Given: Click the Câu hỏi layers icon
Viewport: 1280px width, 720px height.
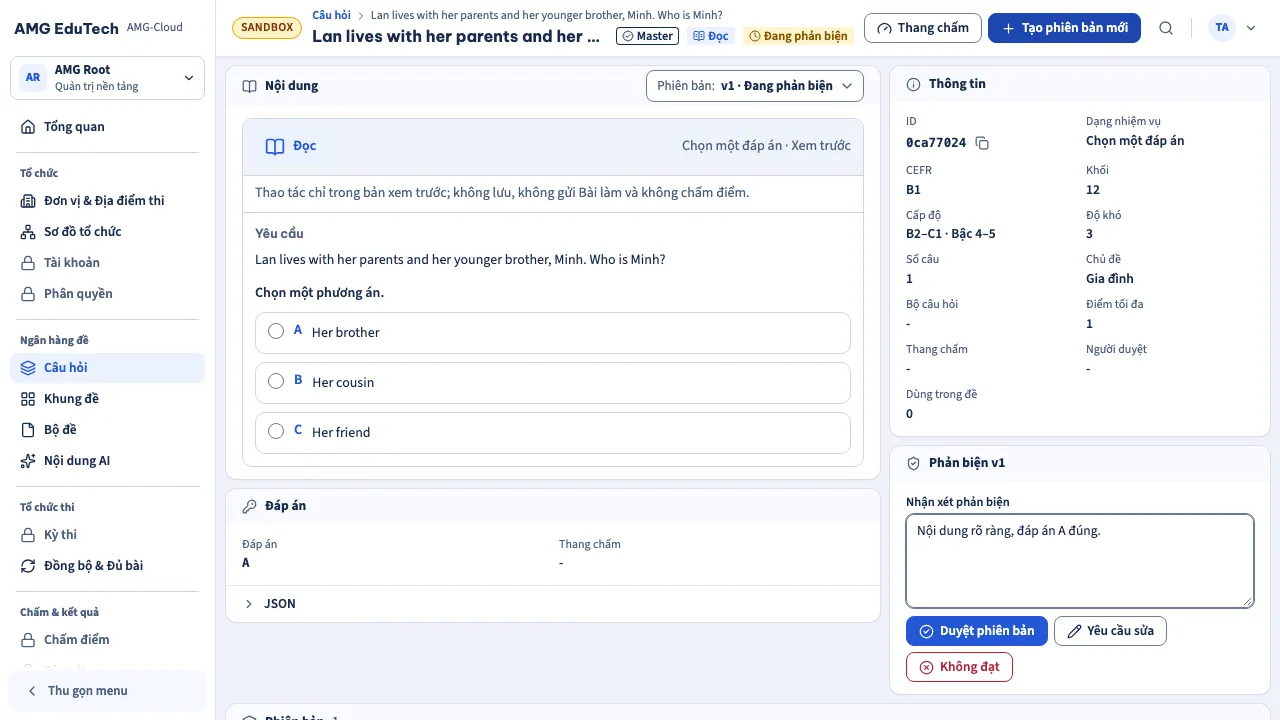Looking at the screenshot, I should point(28,368).
